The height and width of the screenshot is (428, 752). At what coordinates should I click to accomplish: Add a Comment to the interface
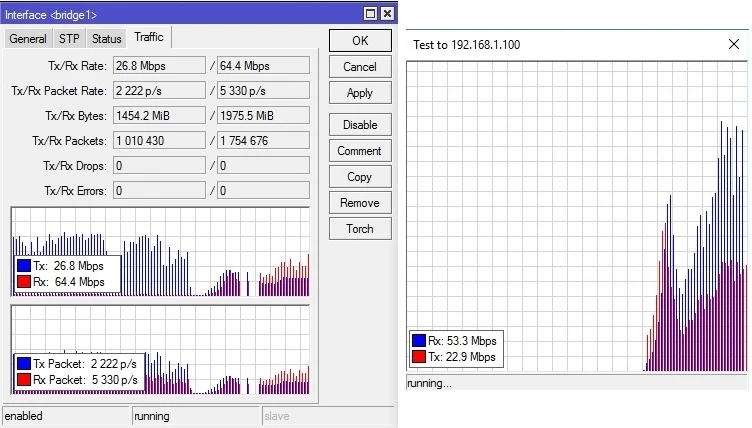click(360, 151)
